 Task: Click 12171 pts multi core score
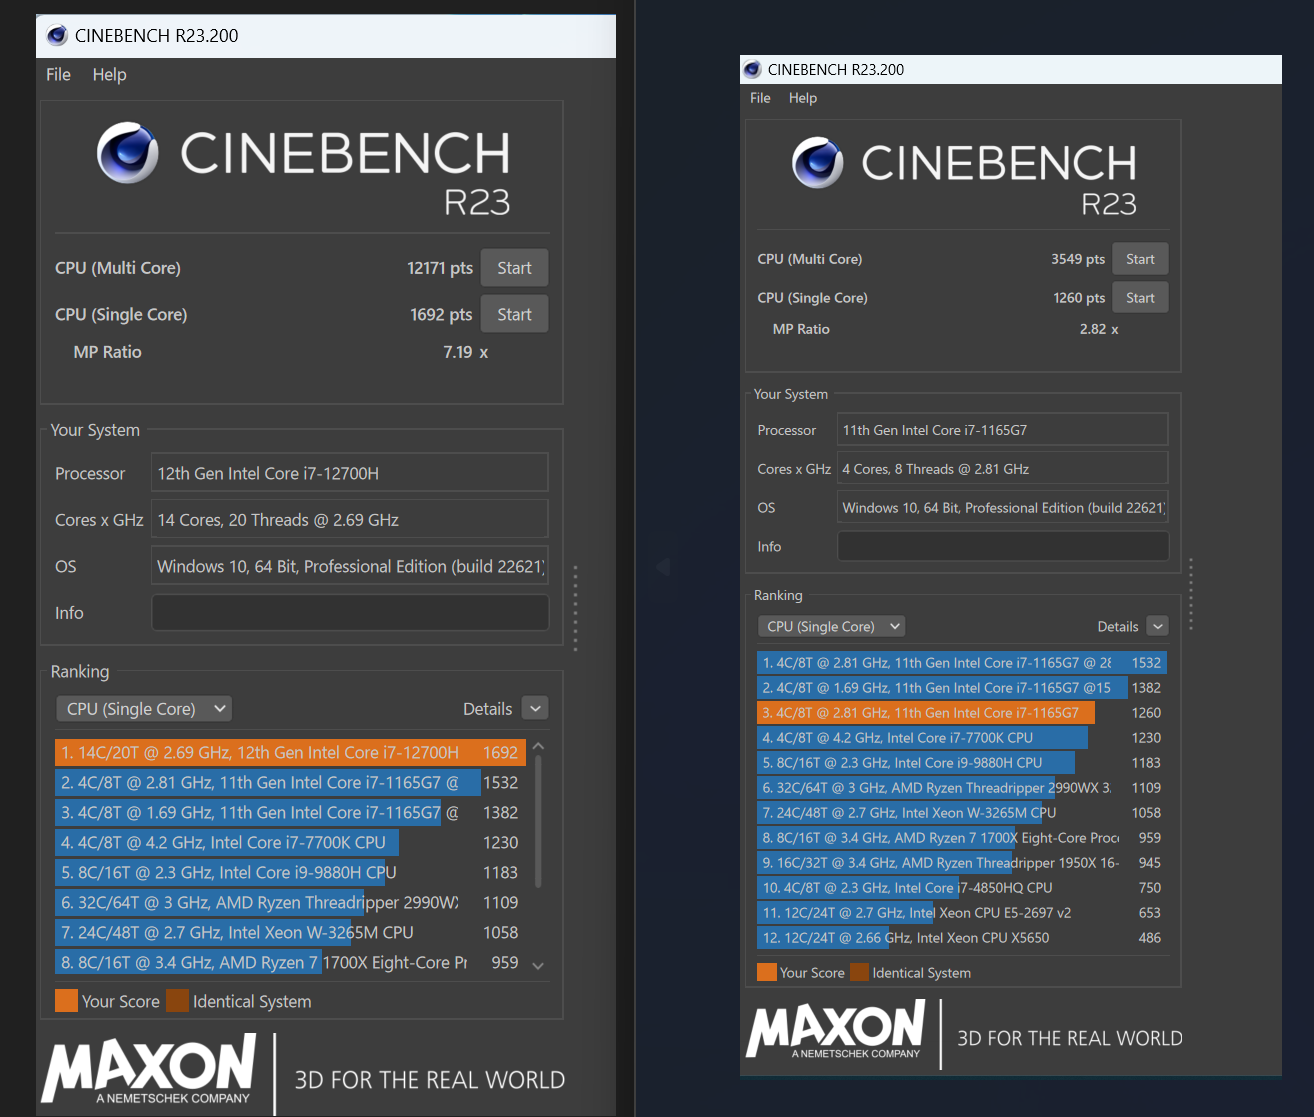pos(440,268)
